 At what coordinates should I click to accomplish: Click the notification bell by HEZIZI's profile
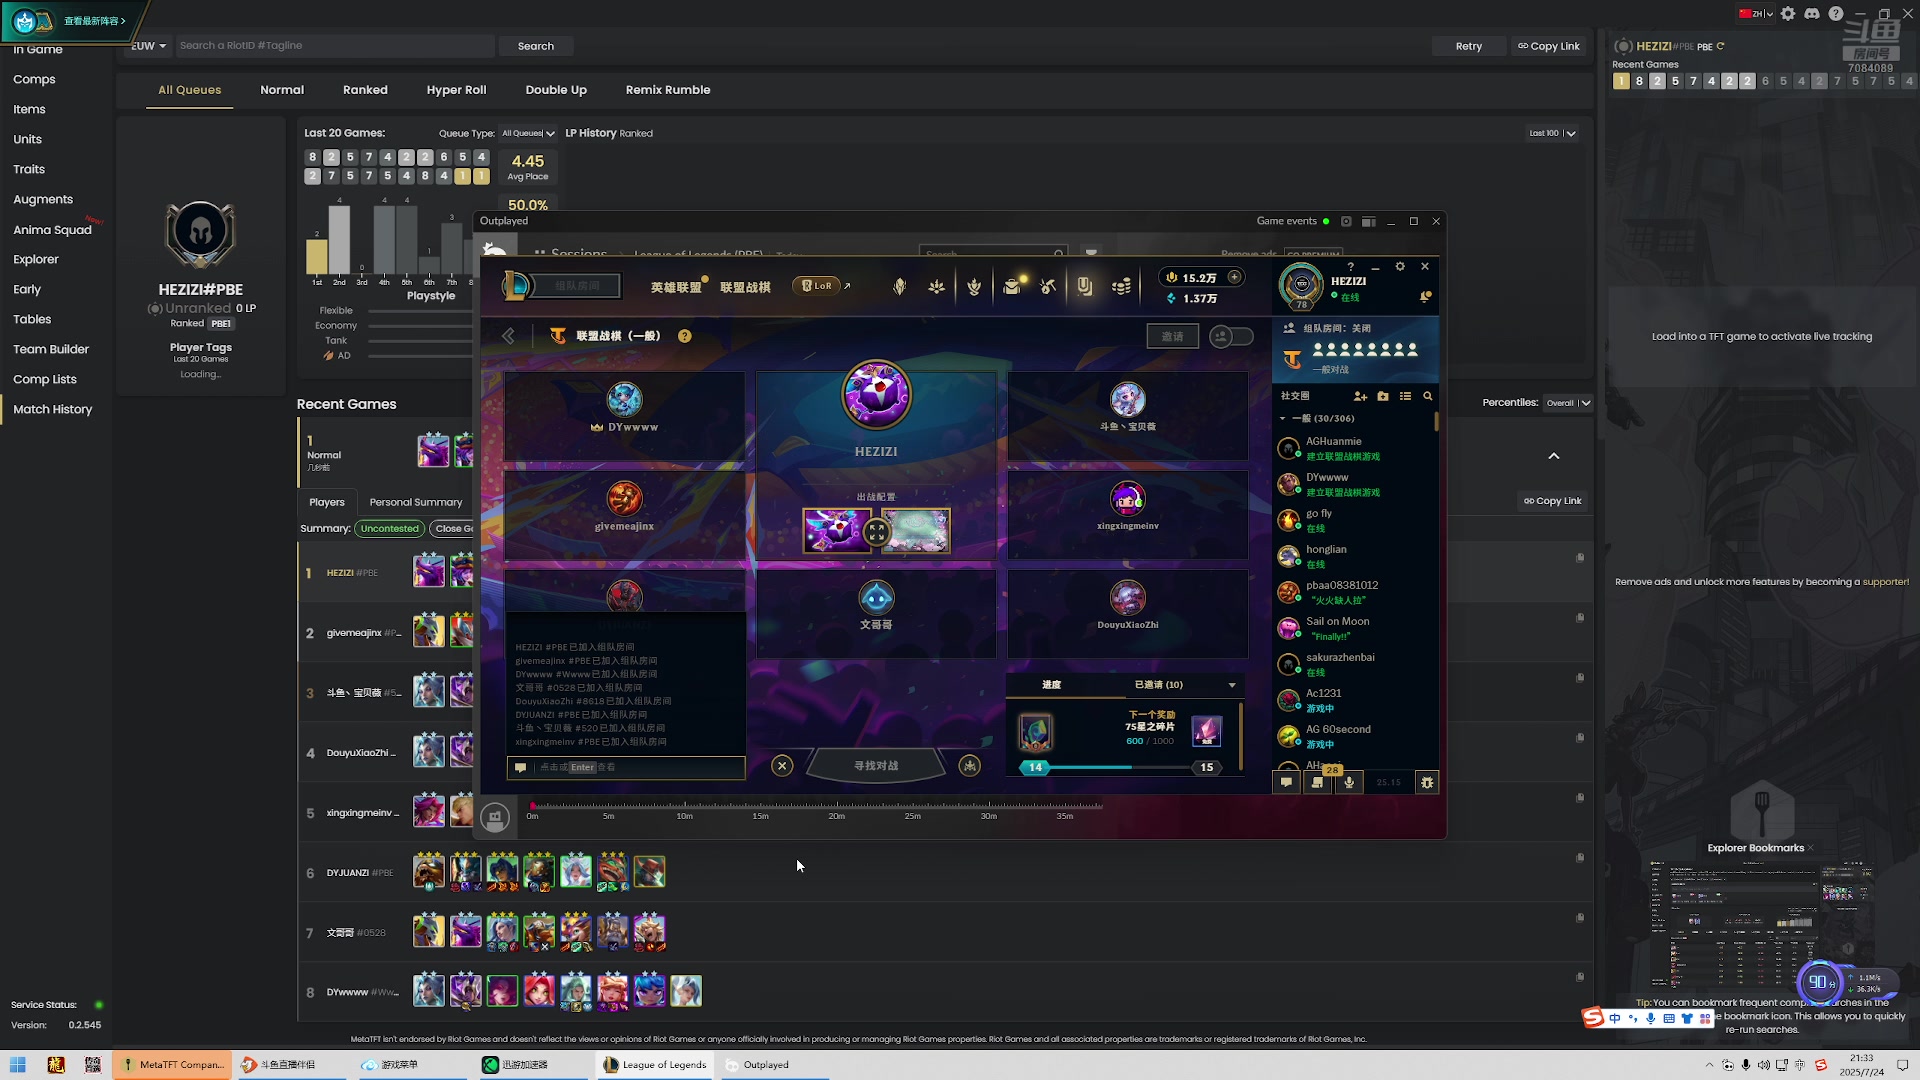[x=1425, y=297]
